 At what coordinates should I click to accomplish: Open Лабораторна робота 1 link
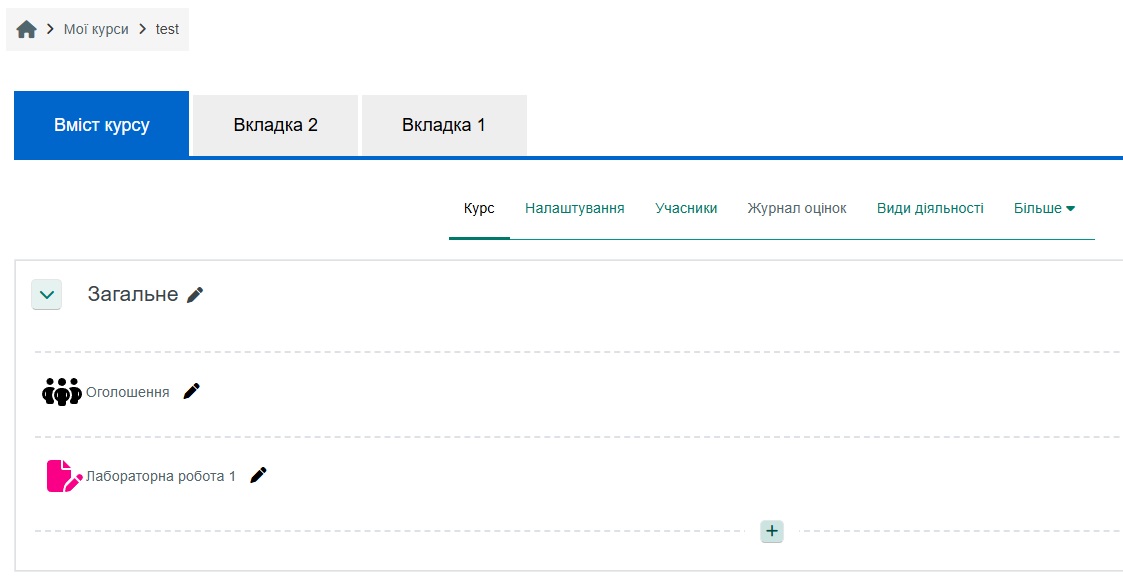[x=161, y=477]
